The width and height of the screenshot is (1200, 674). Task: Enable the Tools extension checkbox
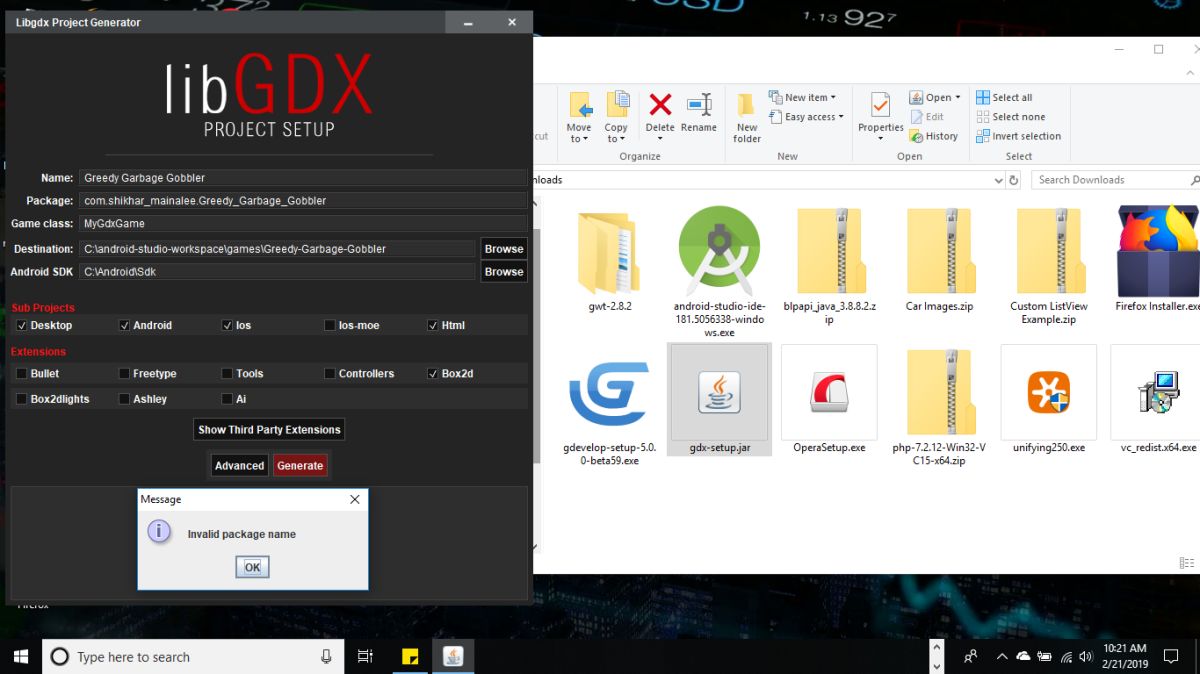227,373
